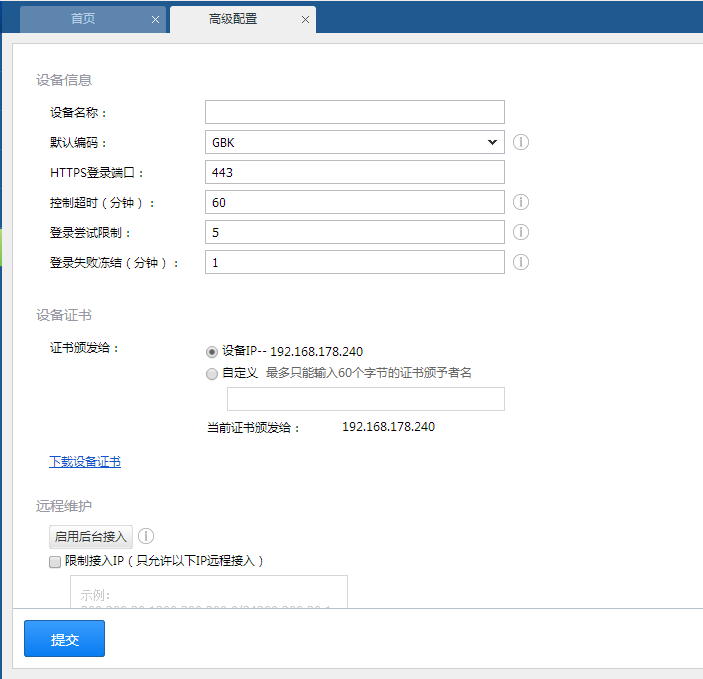The width and height of the screenshot is (703, 679).
Task: Click the 设备信息 section heading
Action: [64, 80]
